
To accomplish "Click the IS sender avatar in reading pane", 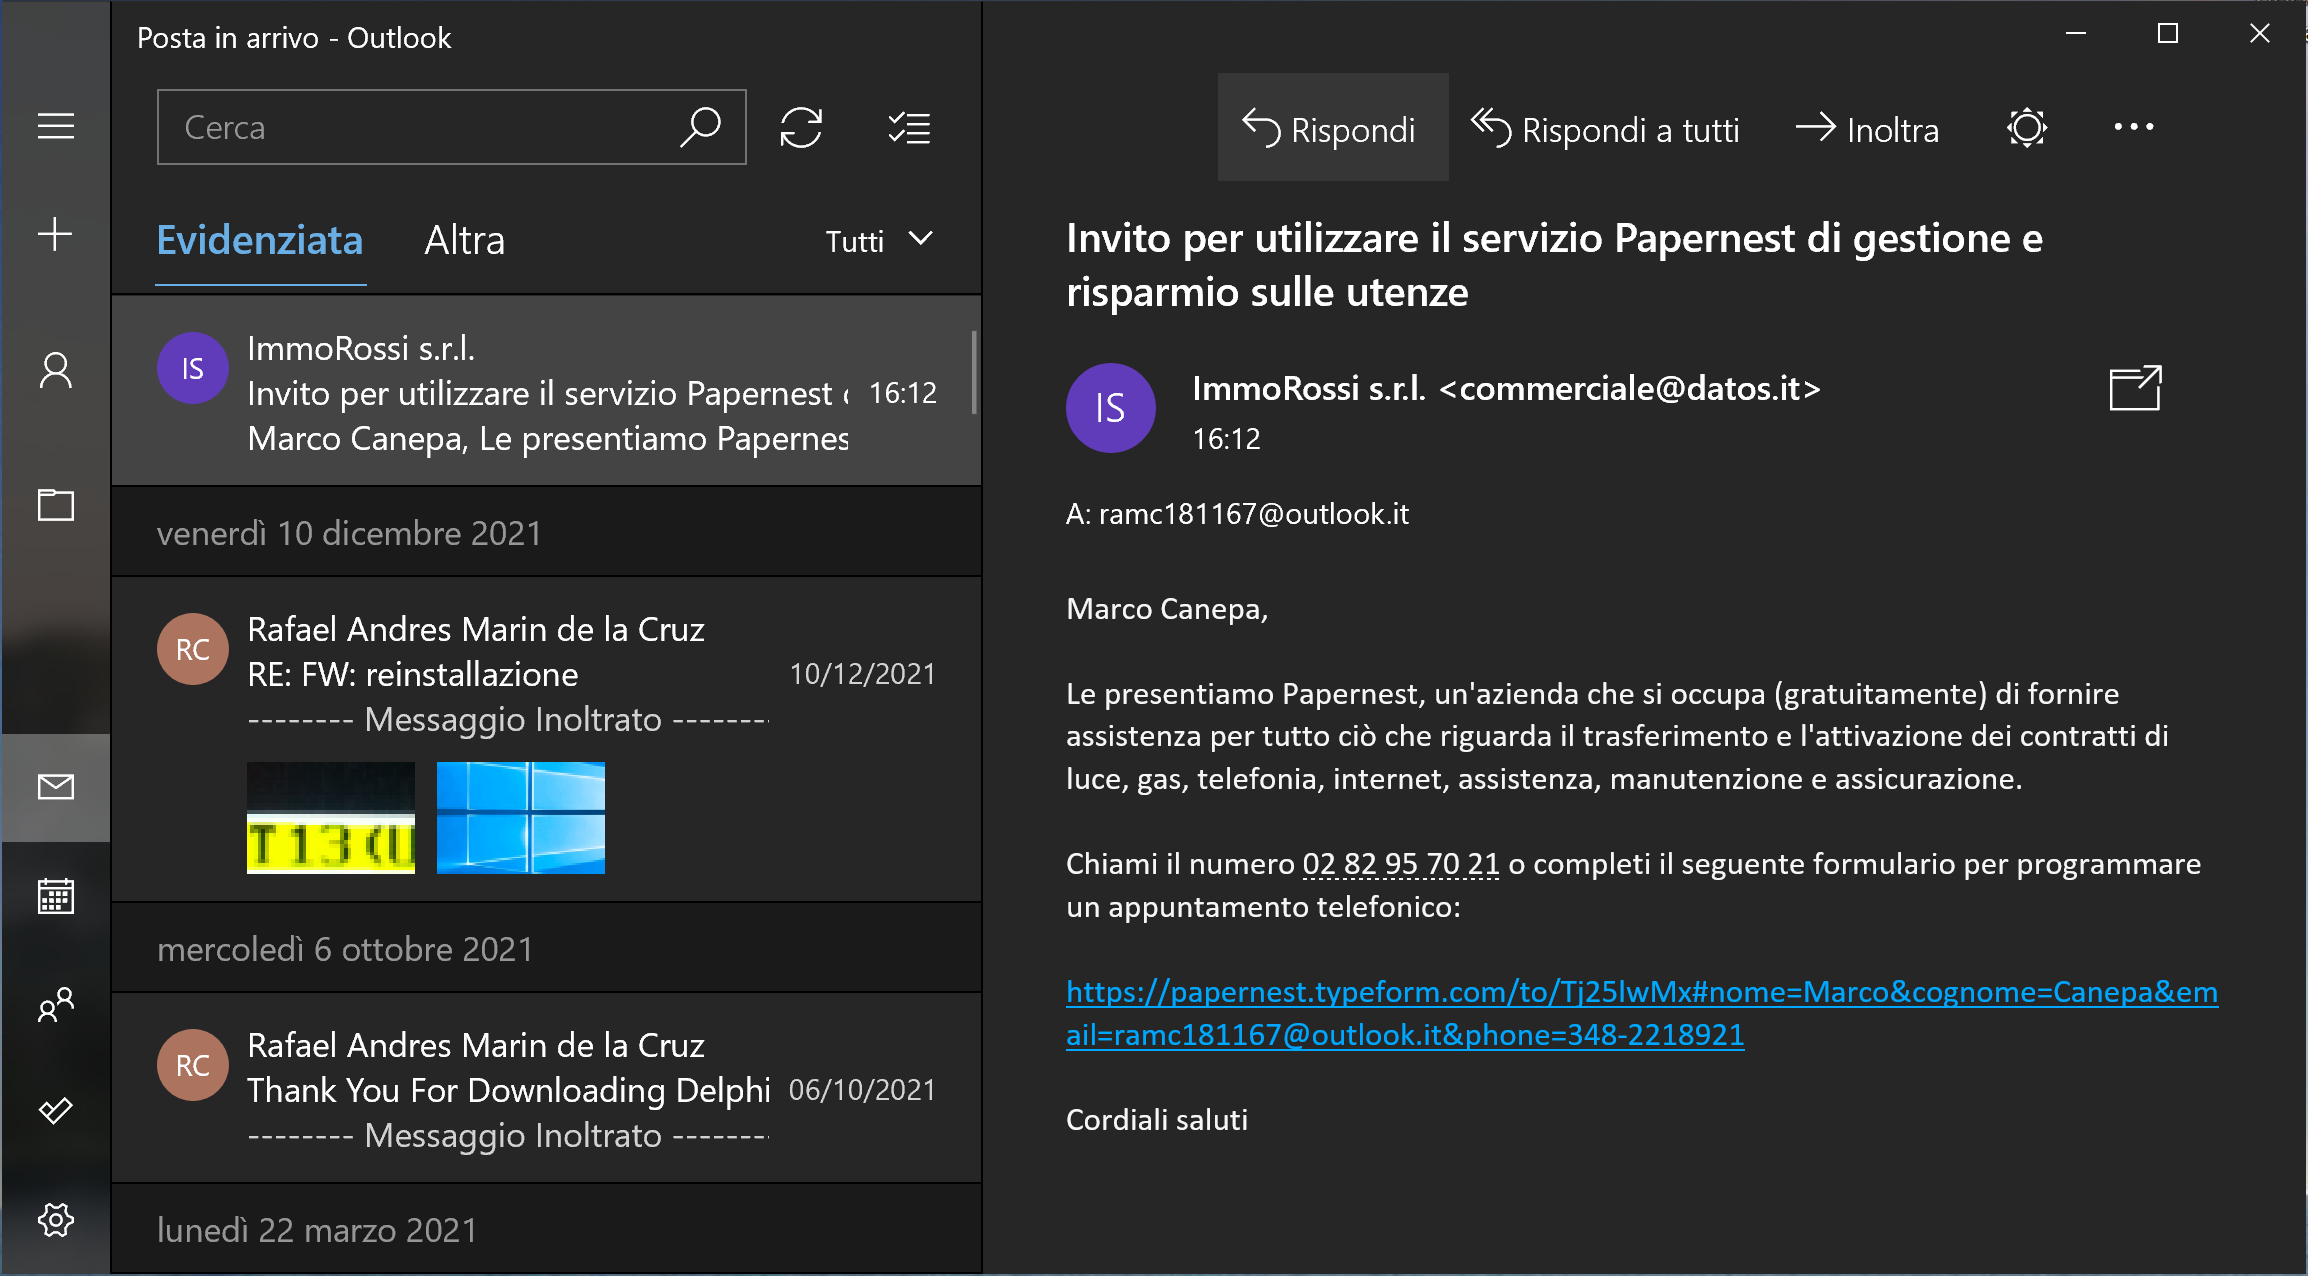I will point(1111,408).
